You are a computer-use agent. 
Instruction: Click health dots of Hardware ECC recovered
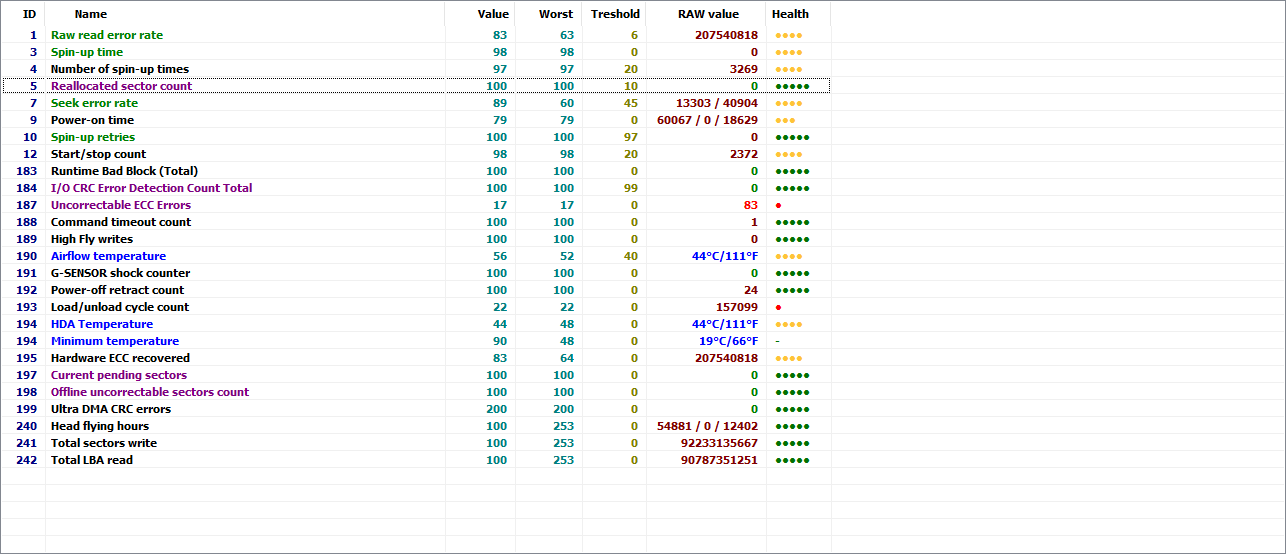(x=789, y=358)
